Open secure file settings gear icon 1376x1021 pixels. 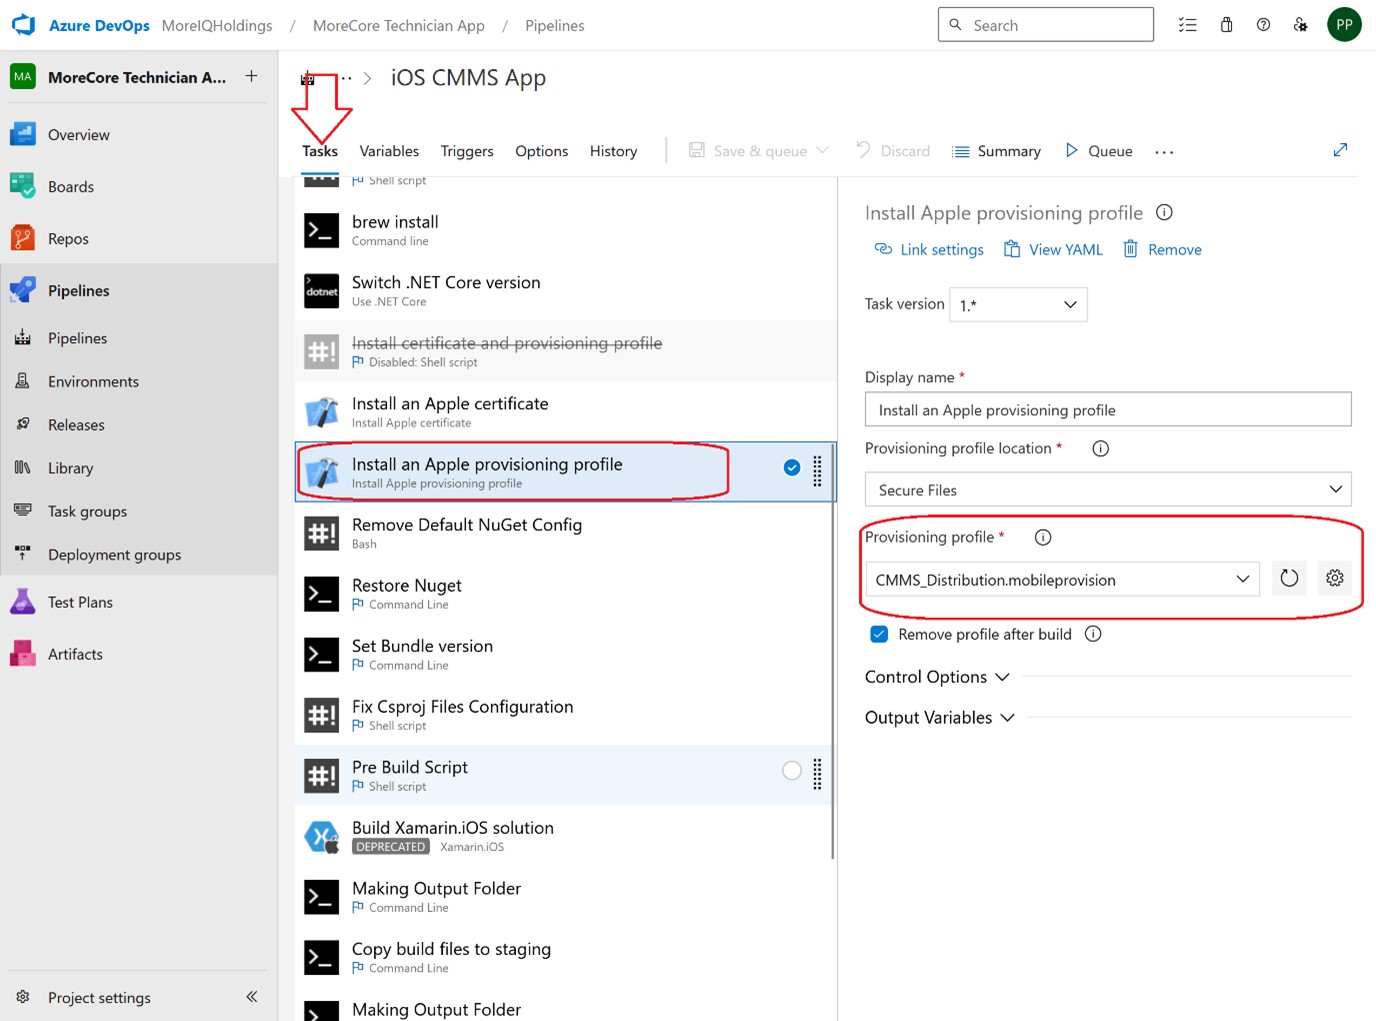coord(1334,578)
